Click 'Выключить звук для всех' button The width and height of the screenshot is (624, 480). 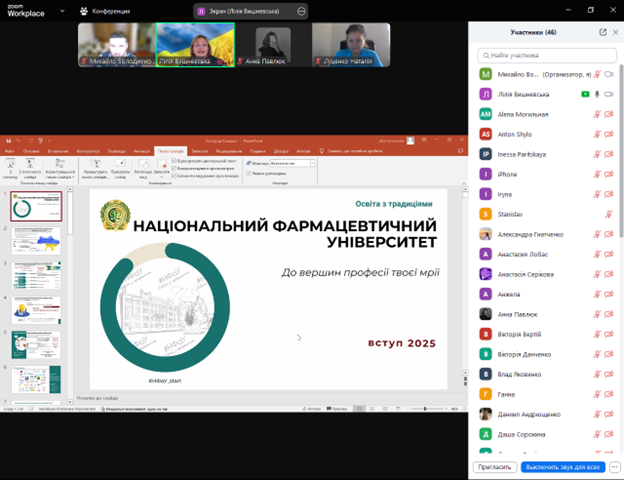[x=563, y=467]
